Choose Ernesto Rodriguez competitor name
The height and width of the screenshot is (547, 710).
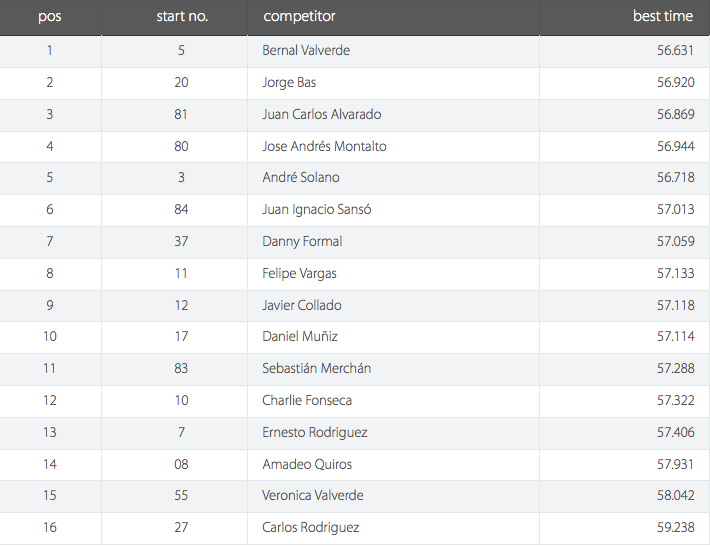315,432
